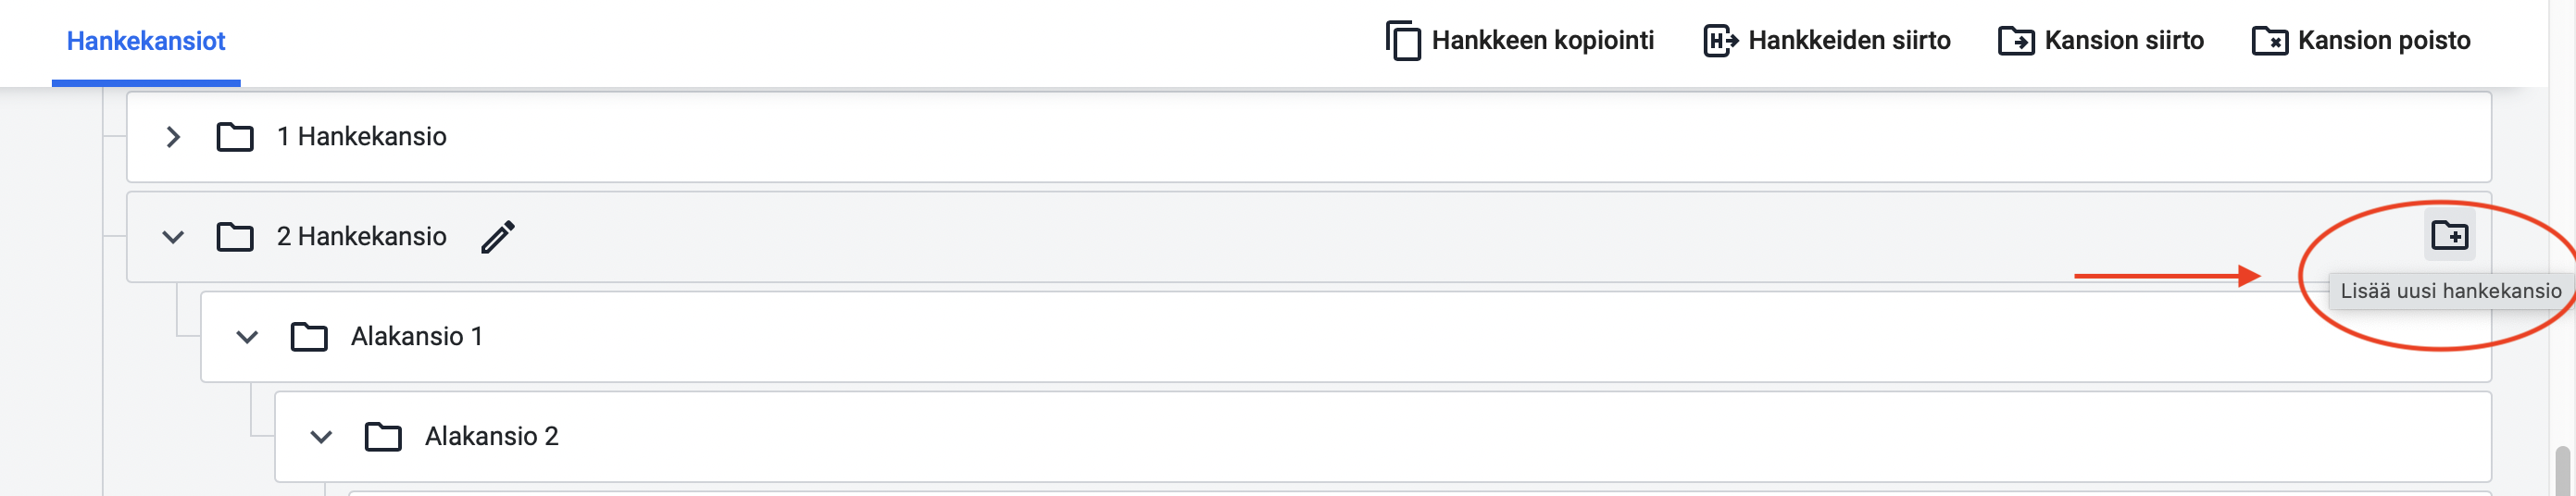
Task: Click the Kansion siirto folder-arrow icon
Action: click(2016, 41)
